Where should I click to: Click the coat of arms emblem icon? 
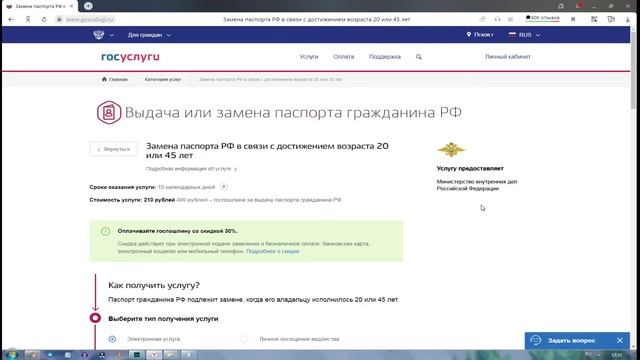point(99,35)
